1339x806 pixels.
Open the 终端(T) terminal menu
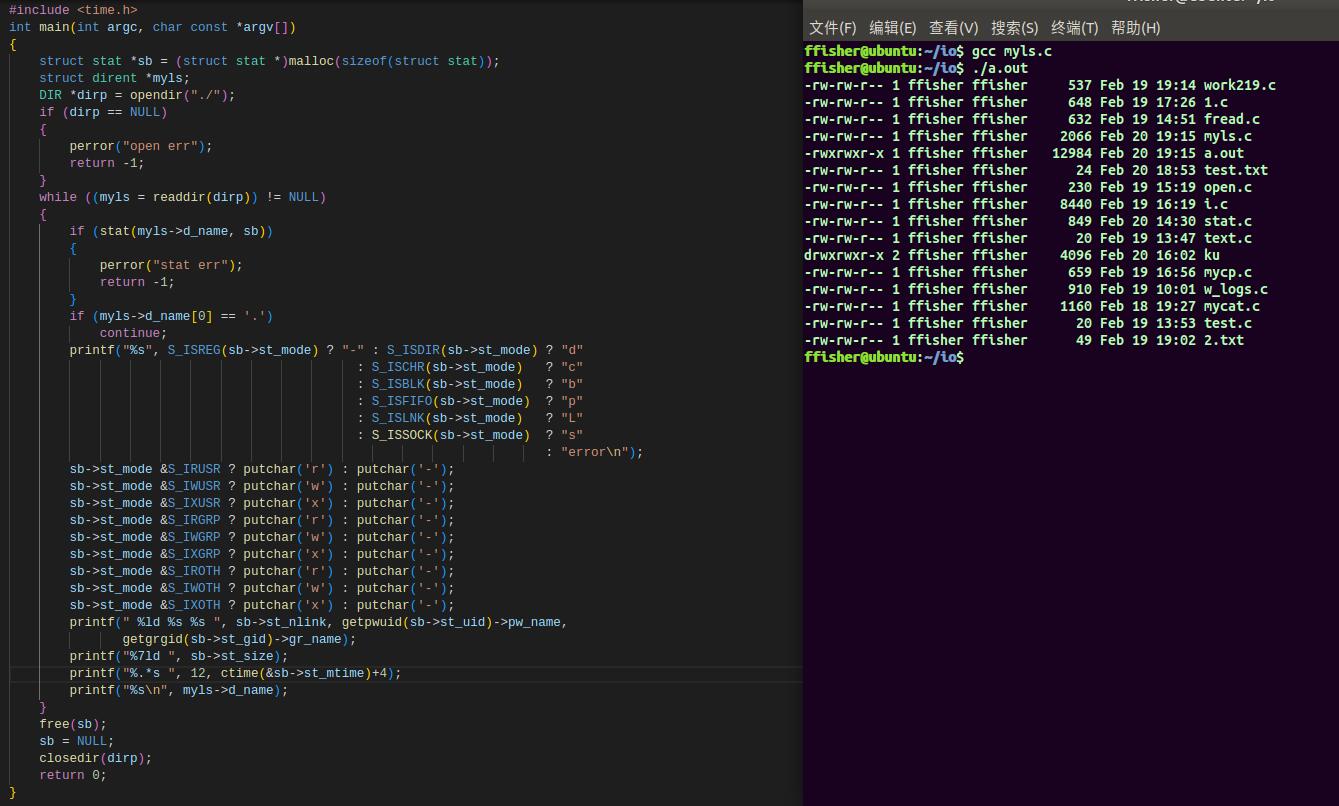1074,28
